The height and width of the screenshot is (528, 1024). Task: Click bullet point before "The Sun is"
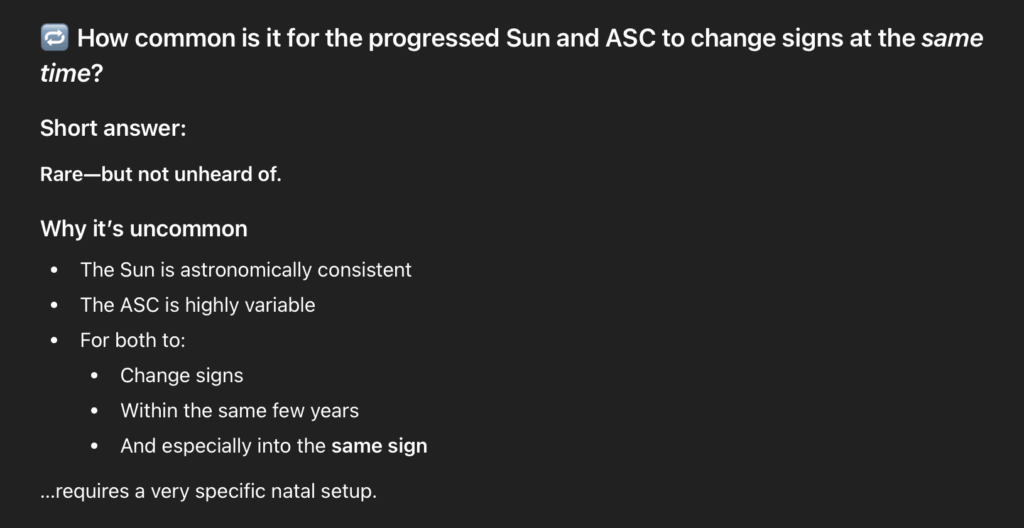click(54, 271)
